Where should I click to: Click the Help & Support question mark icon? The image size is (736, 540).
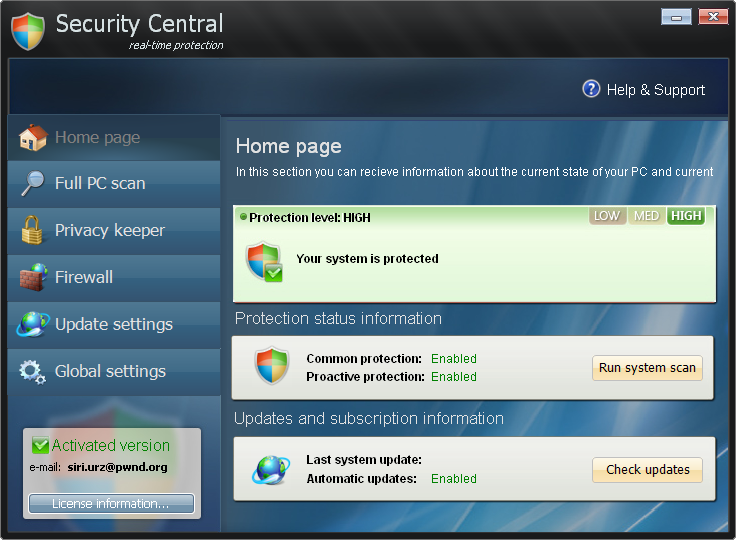point(591,89)
